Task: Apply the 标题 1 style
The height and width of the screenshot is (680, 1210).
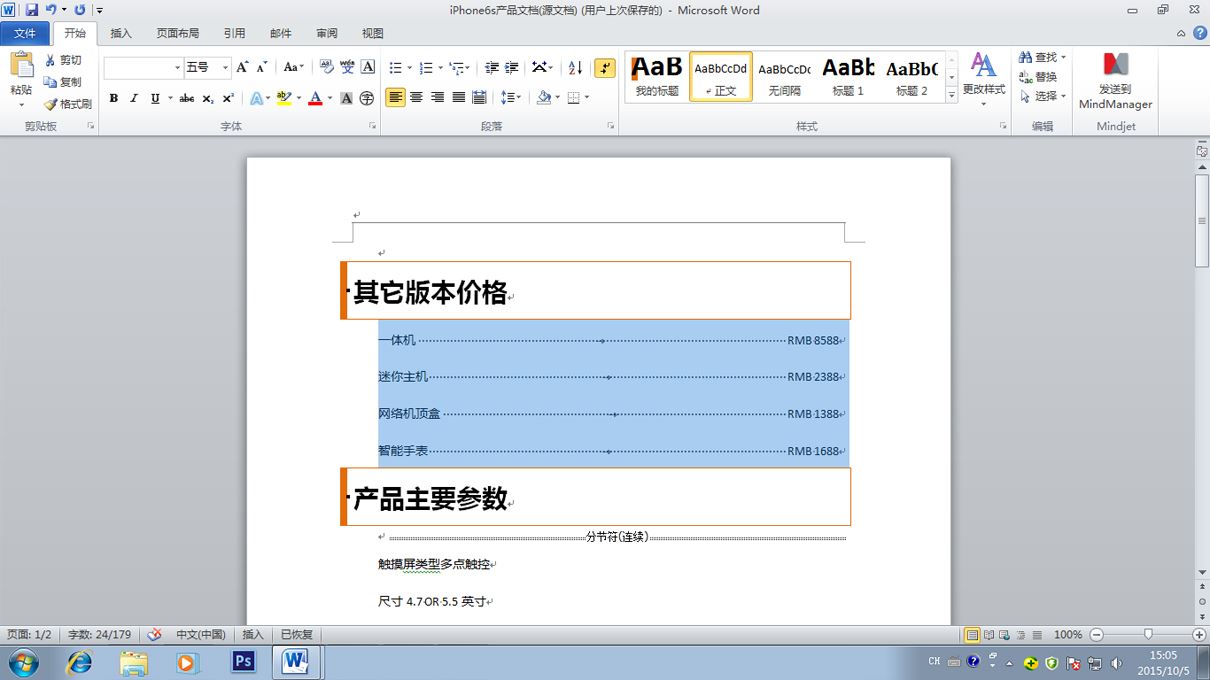Action: coord(848,77)
